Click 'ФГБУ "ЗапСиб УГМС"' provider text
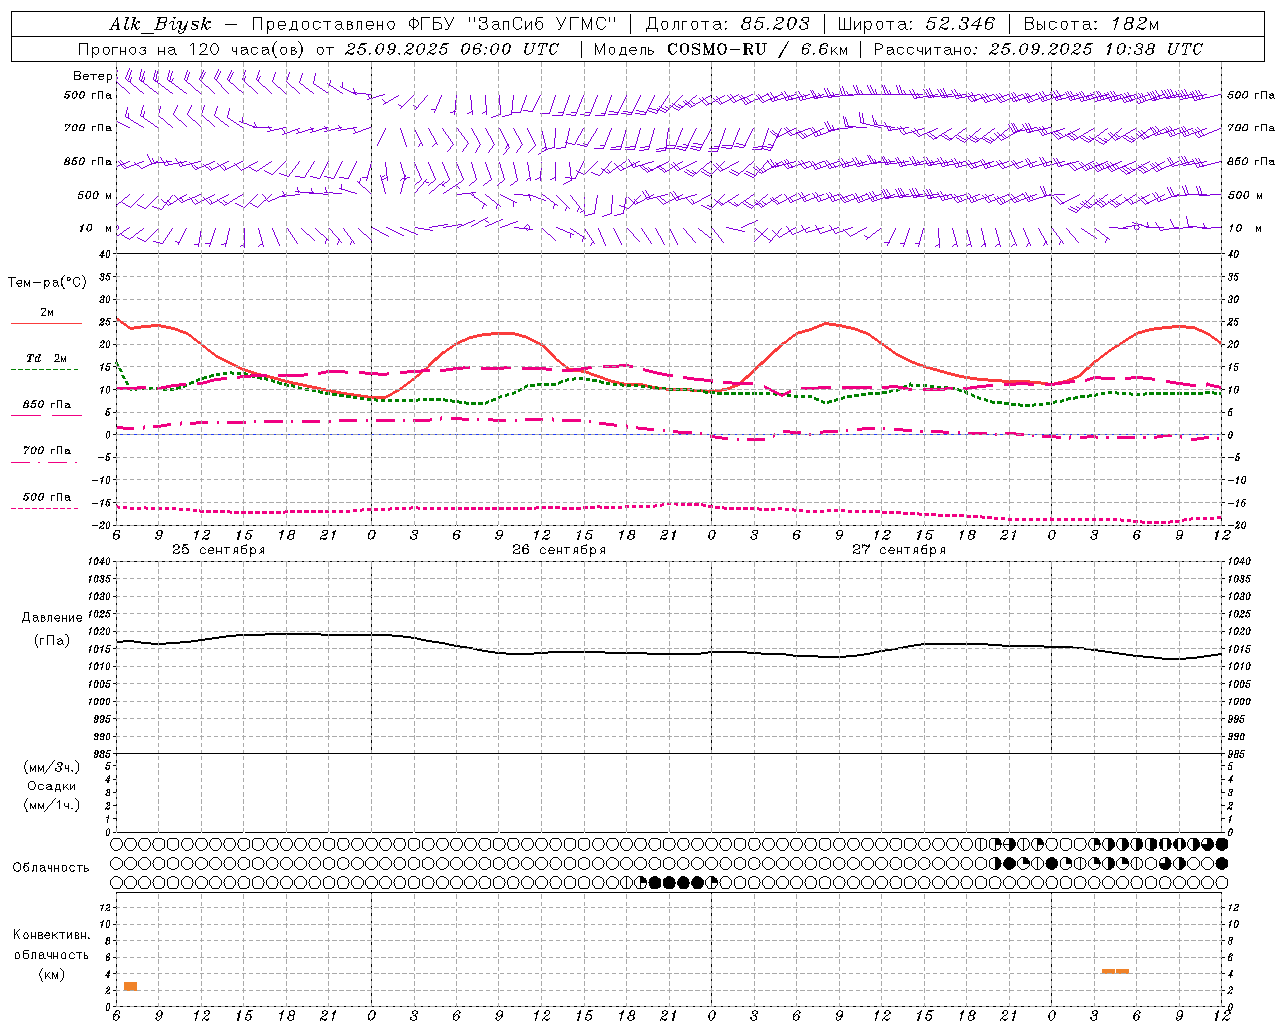The width and height of the screenshot is (1280, 1024). [514, 25]
